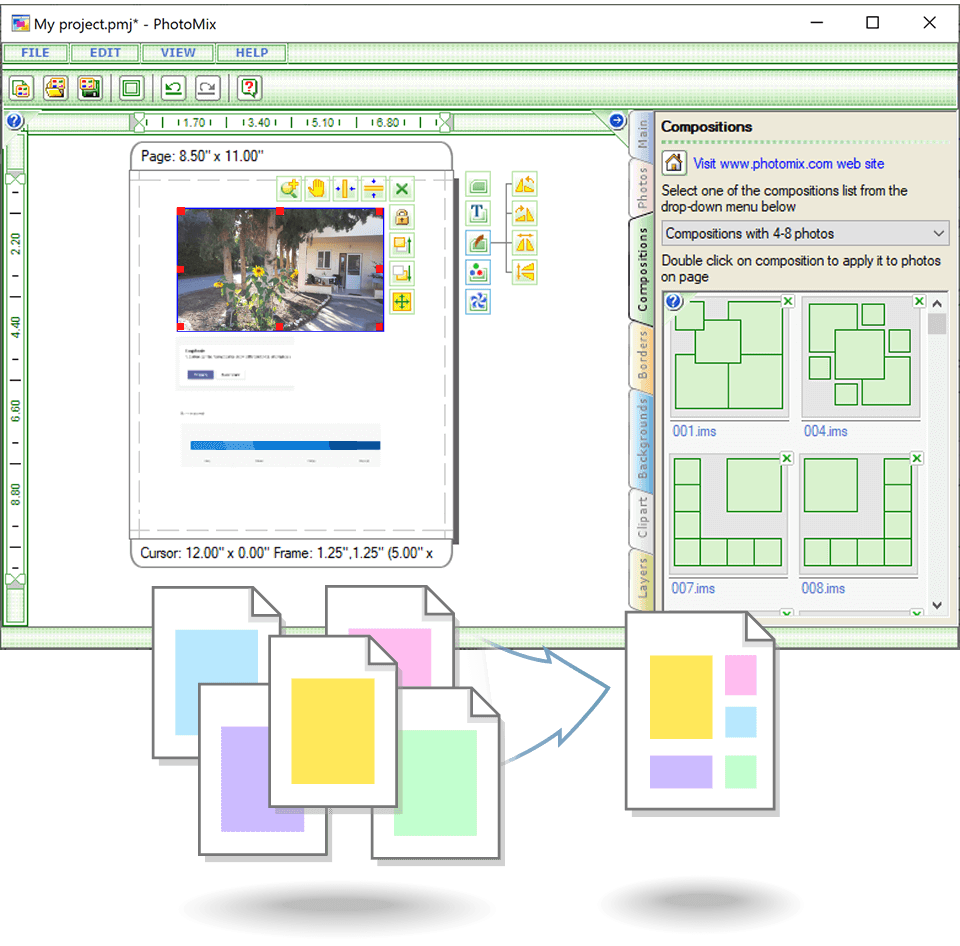Click the Redo arrow icon
The image size is (960, 946).
point(208,89)
